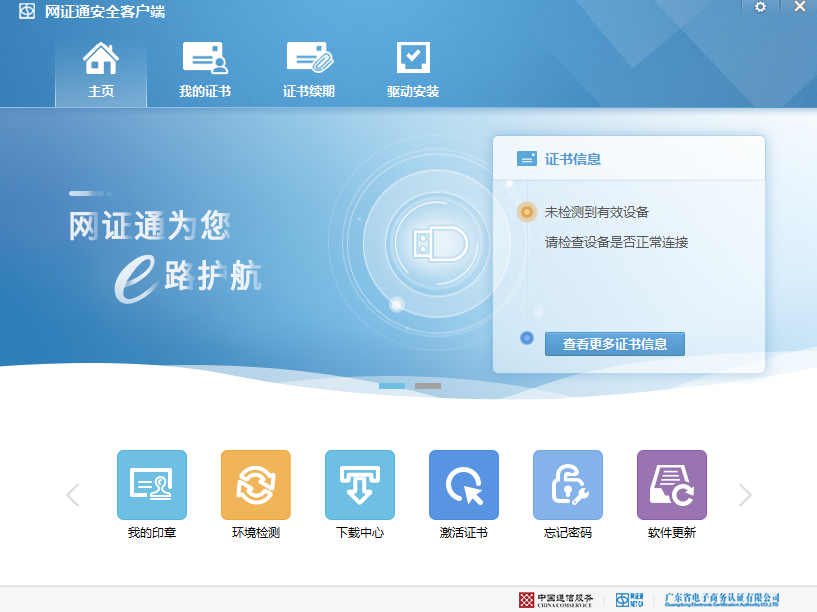817x612 pixels.
Task: Click the 中国通信服务 logo in footer
Action: tap(555, 600)
